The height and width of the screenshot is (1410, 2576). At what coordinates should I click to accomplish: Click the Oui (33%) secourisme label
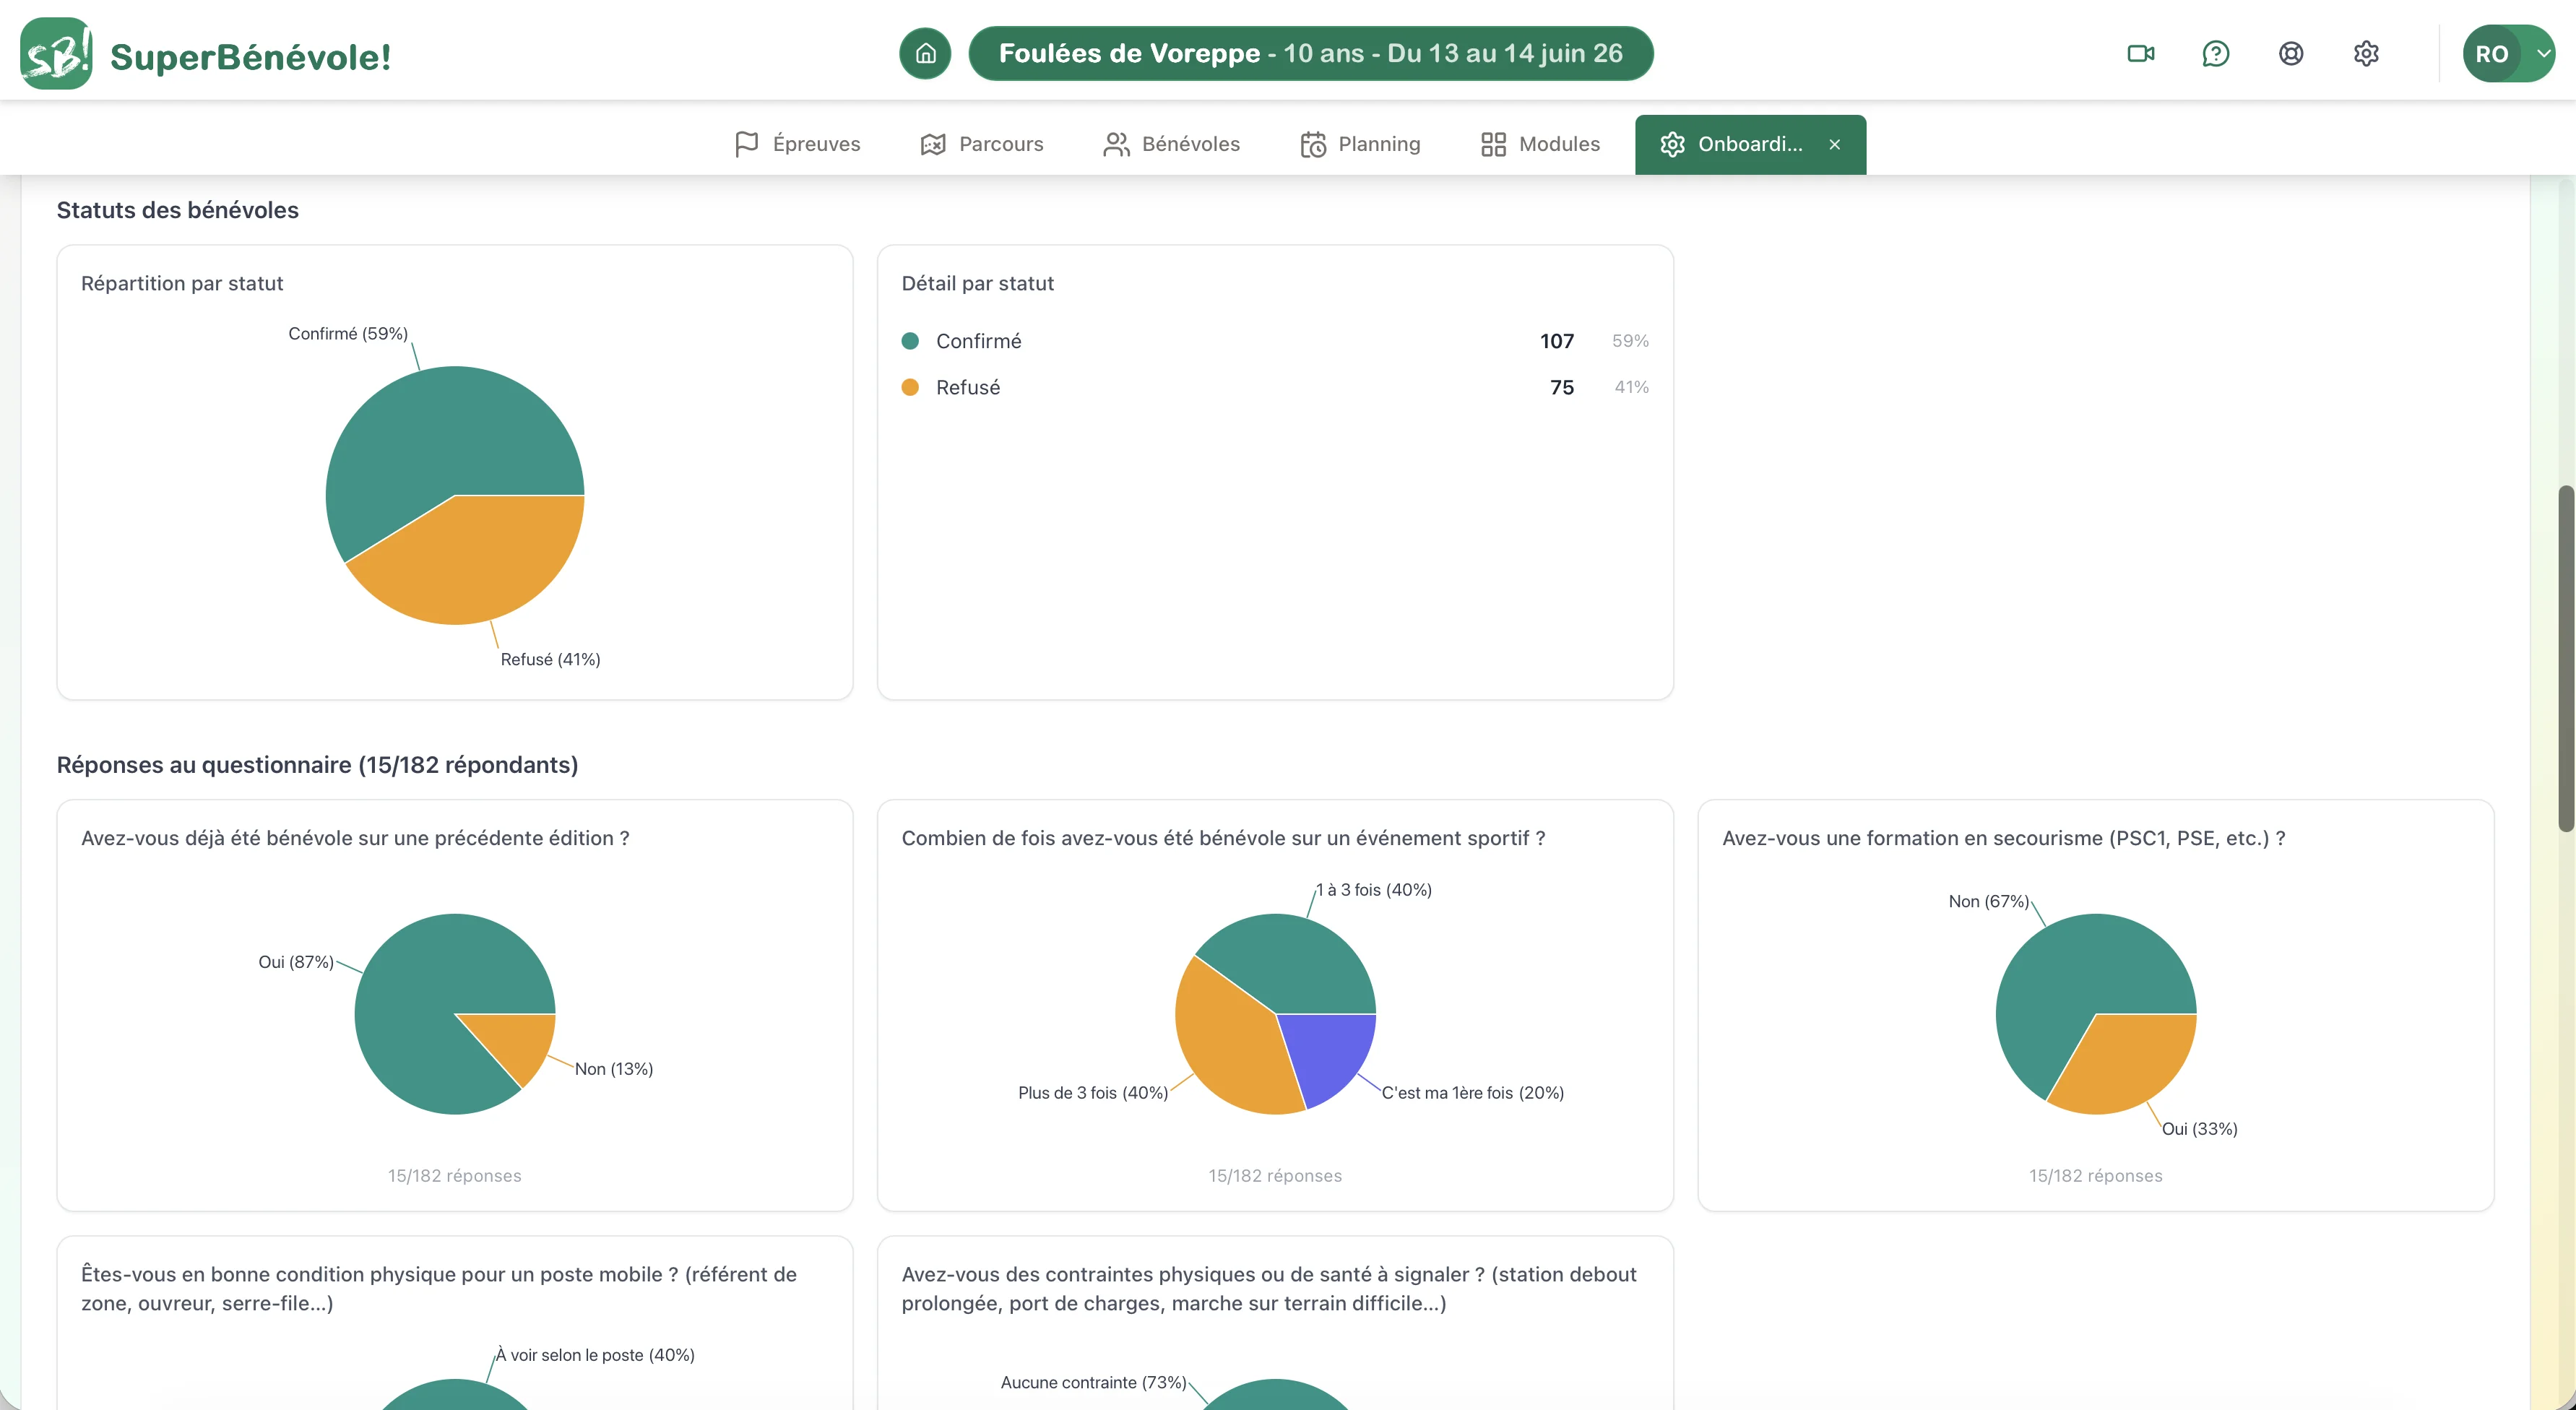click(x=2199, y=1128)
